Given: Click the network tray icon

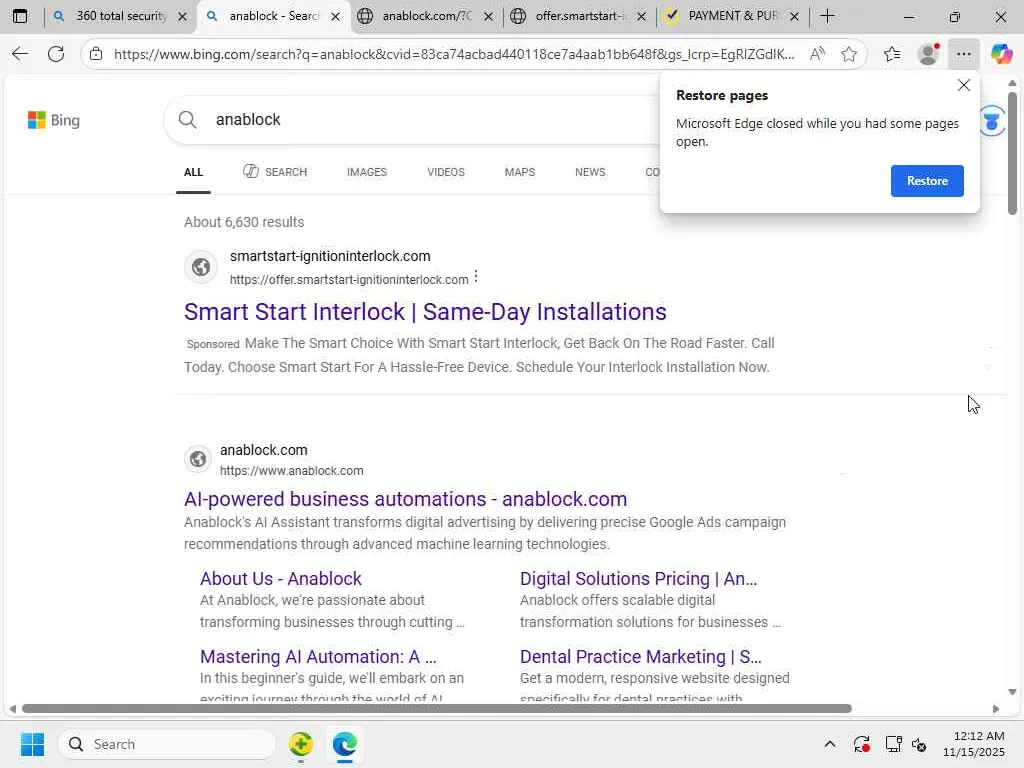Looking at the screenshot, I should click(893, 744).
